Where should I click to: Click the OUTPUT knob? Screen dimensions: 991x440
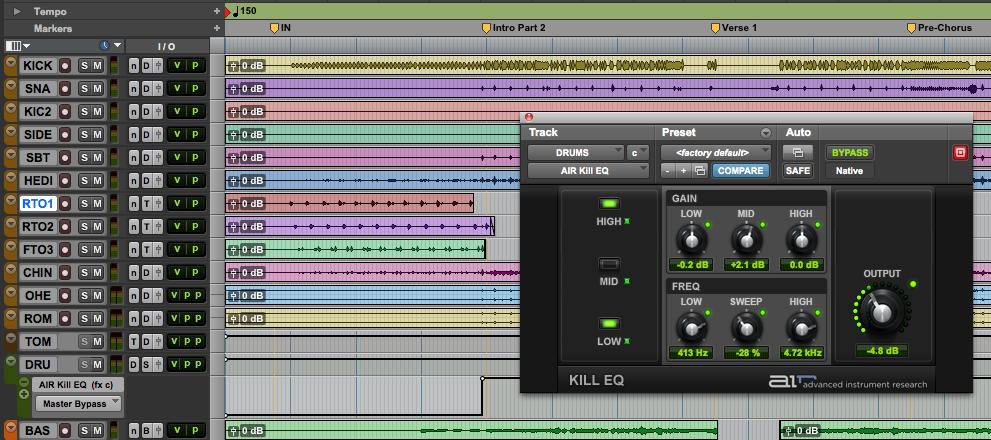click(882, 310)
